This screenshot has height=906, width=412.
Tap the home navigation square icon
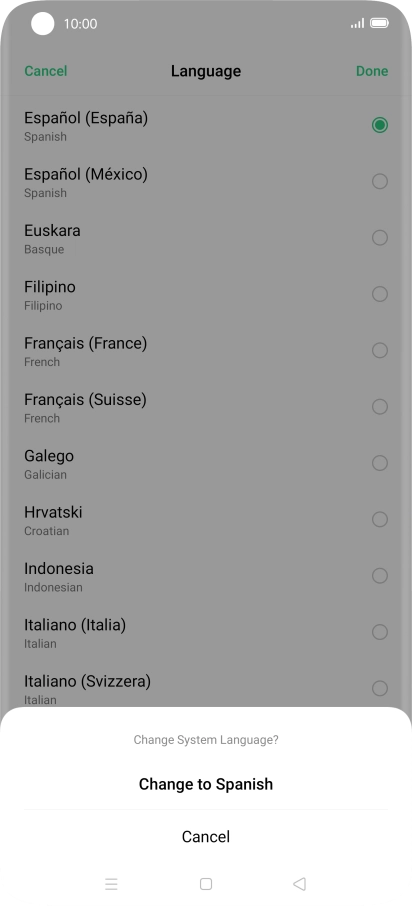pyautogui.click(x=206, y=883)
